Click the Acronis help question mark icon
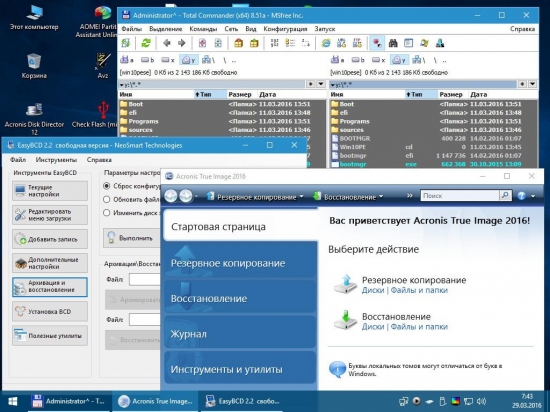This screenshot has height=412, width=550. (x=521, y=196)
